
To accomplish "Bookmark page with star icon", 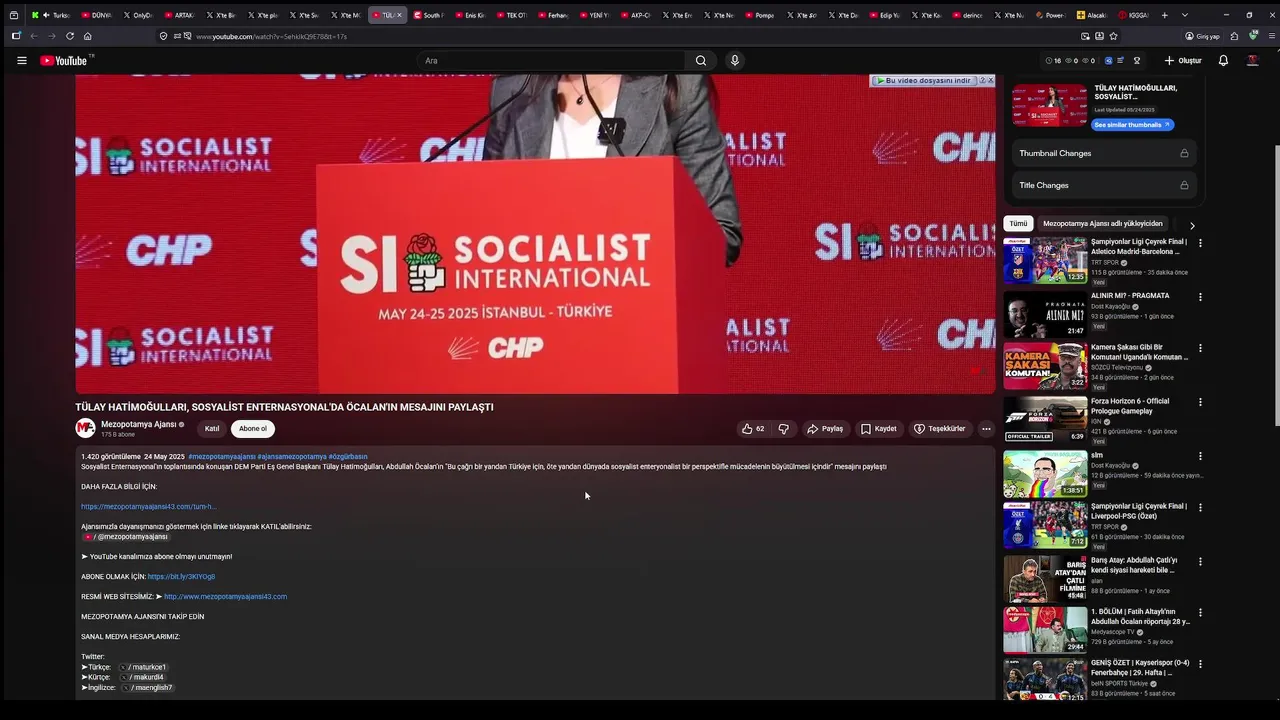I will [x=1113, y=36].
